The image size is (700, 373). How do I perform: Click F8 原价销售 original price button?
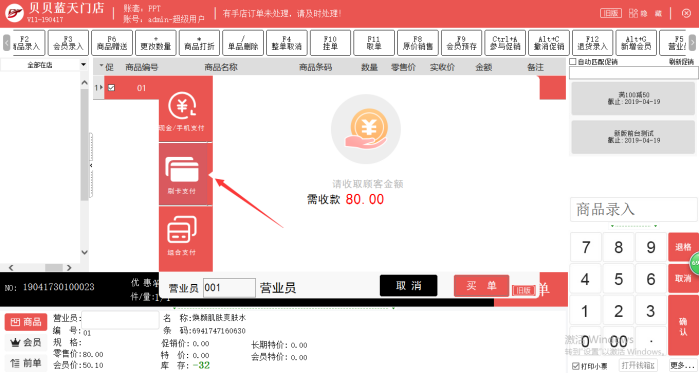pos(417,43)
